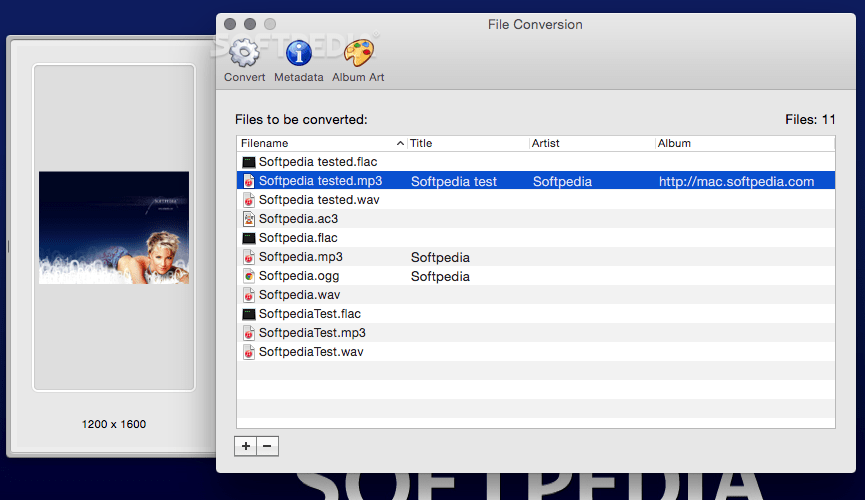Sort by the Filename column header
Screen dimensions: 865x500
322,143
